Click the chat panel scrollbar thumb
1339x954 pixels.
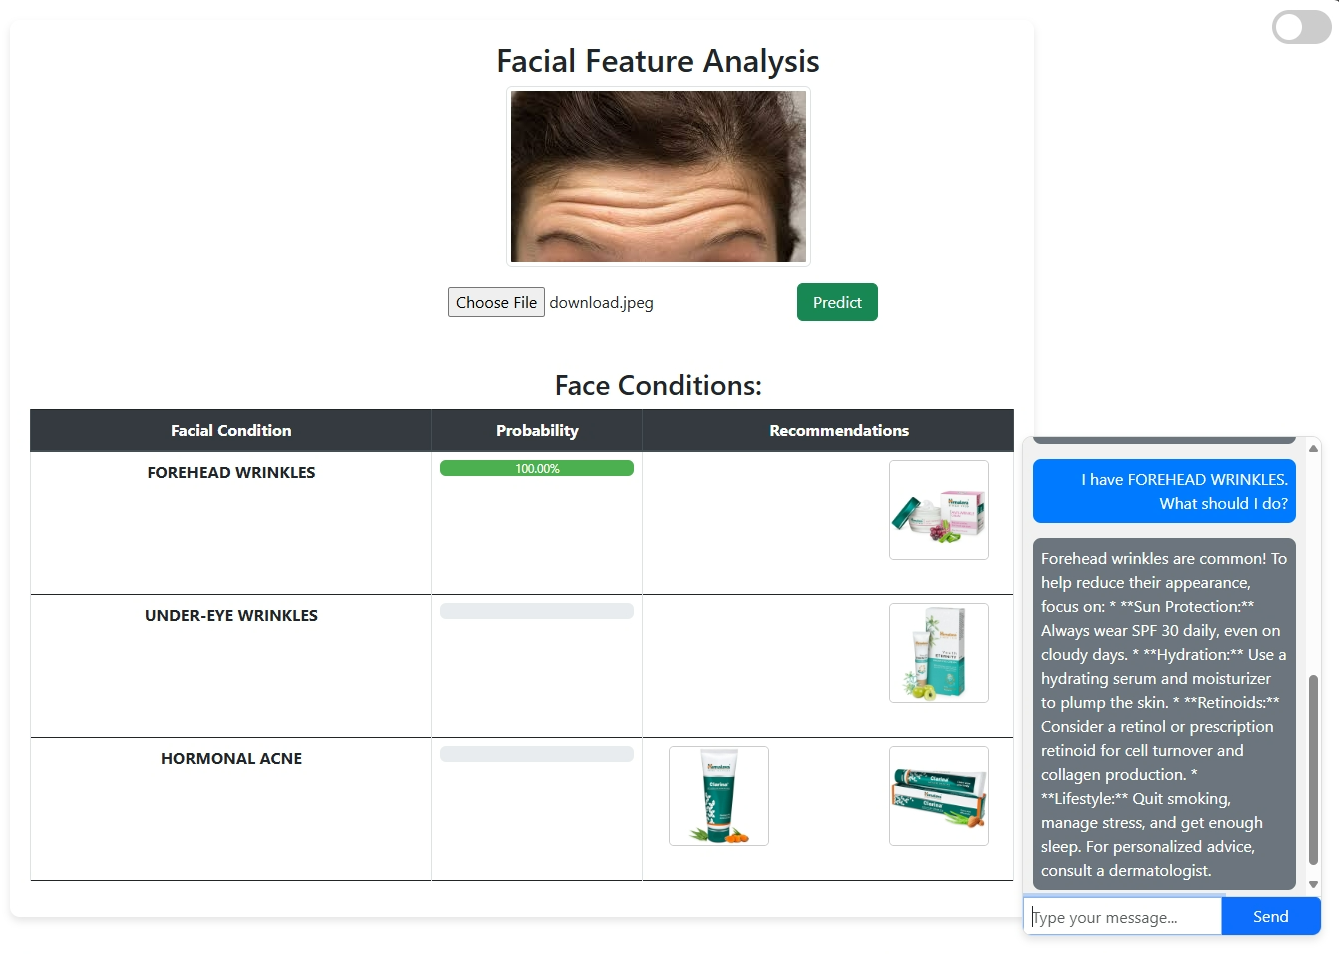tap(1313, 768)
